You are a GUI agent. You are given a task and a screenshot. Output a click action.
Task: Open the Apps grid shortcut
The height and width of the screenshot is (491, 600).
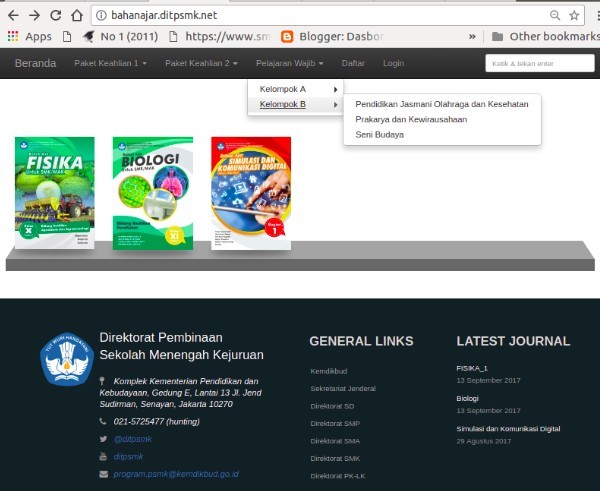30,36
